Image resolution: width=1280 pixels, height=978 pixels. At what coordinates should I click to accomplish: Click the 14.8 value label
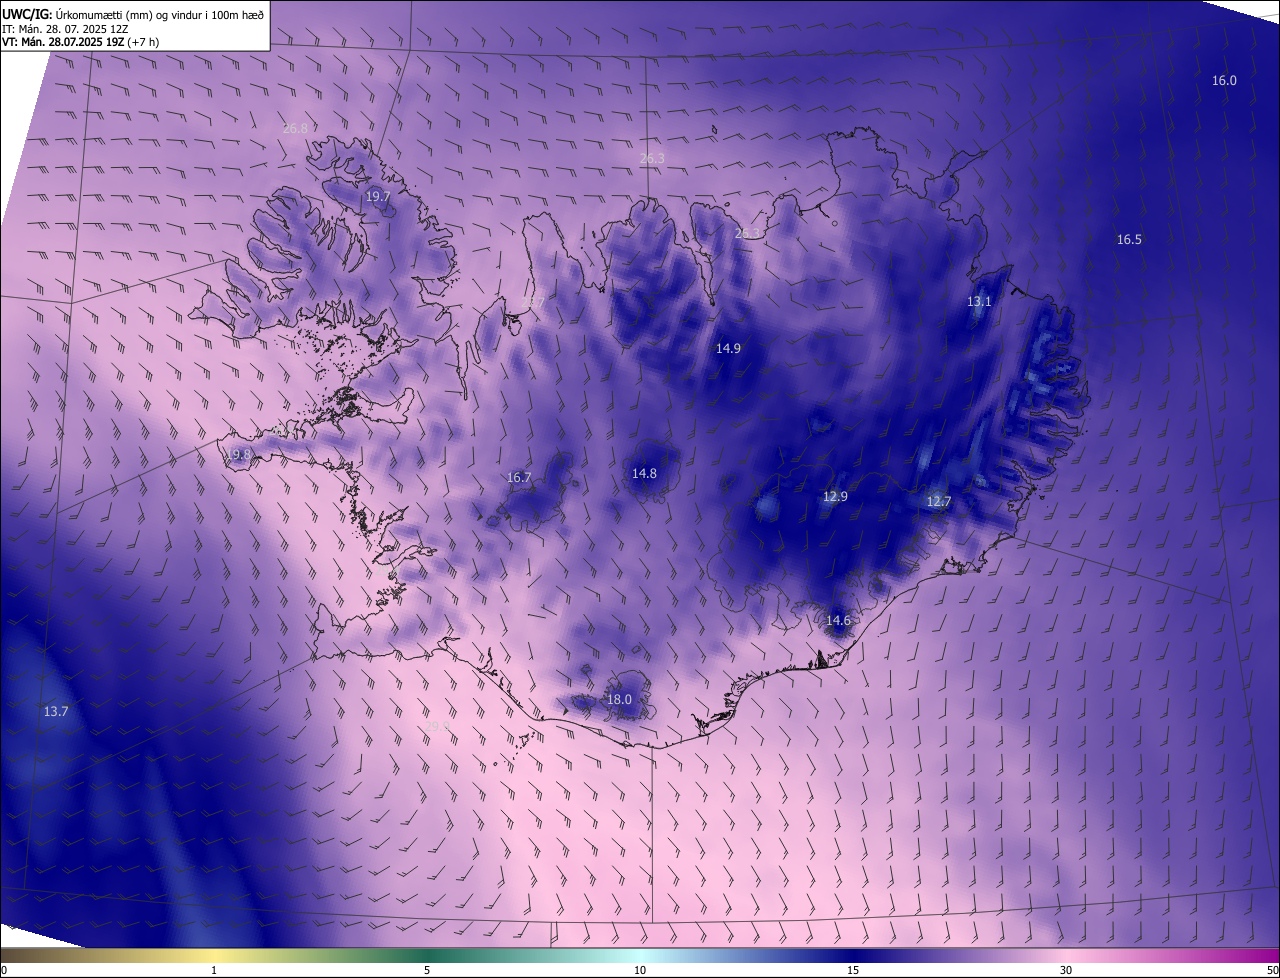tap(644, 473)
